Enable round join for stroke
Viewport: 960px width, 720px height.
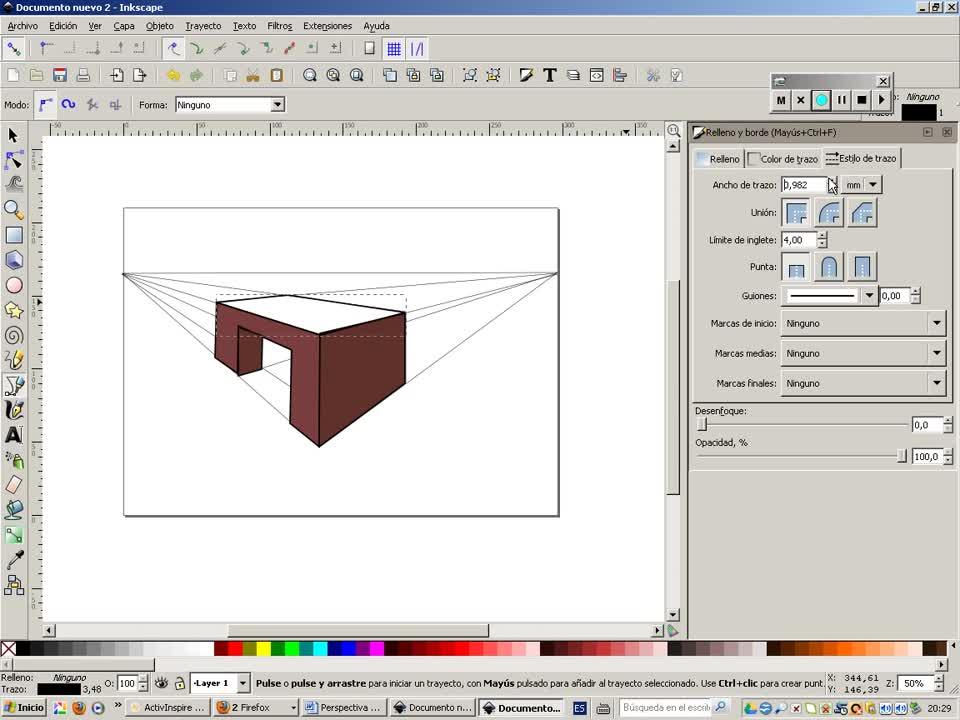point(829,212)
